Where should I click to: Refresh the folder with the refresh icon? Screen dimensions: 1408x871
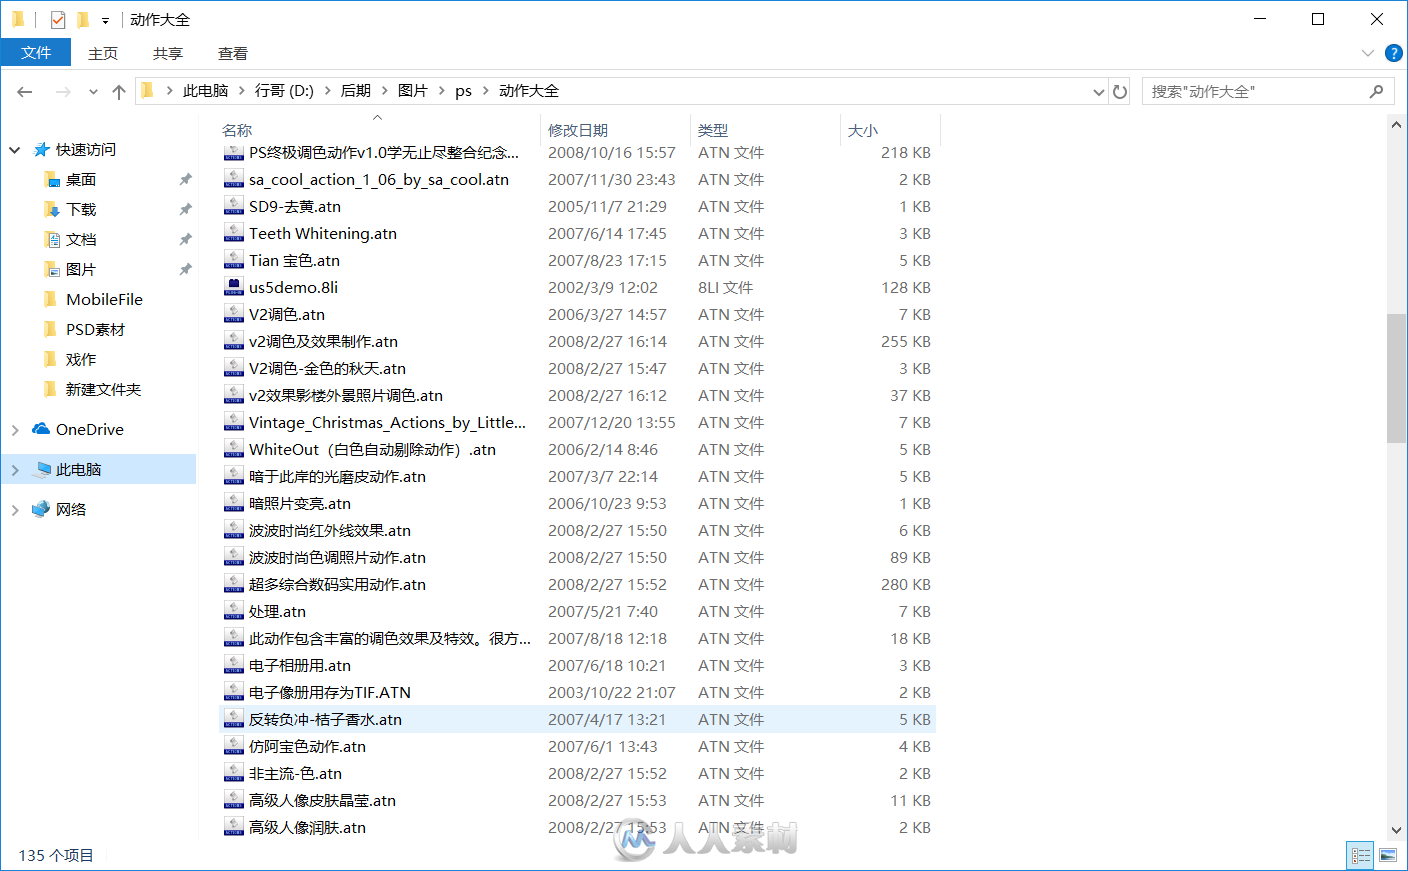click(1120, 92)
